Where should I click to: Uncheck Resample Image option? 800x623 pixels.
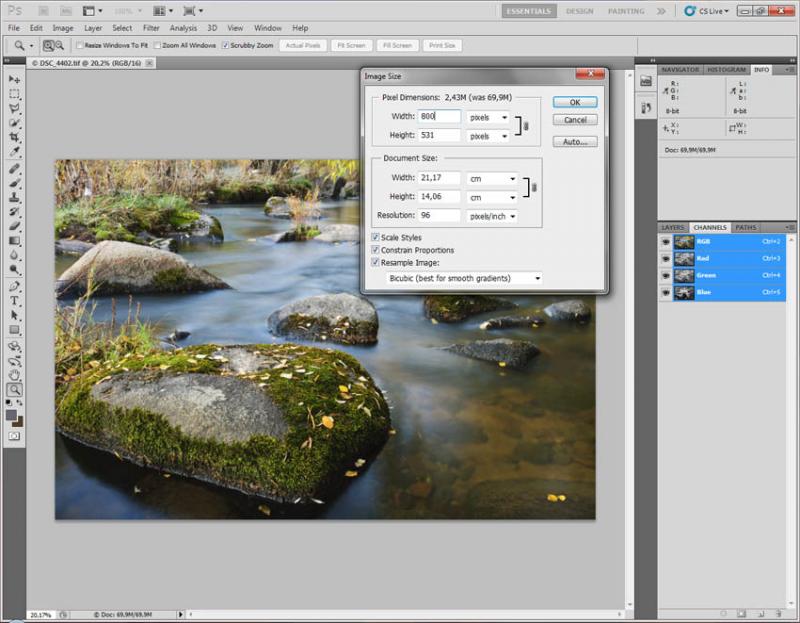(376, 262)
